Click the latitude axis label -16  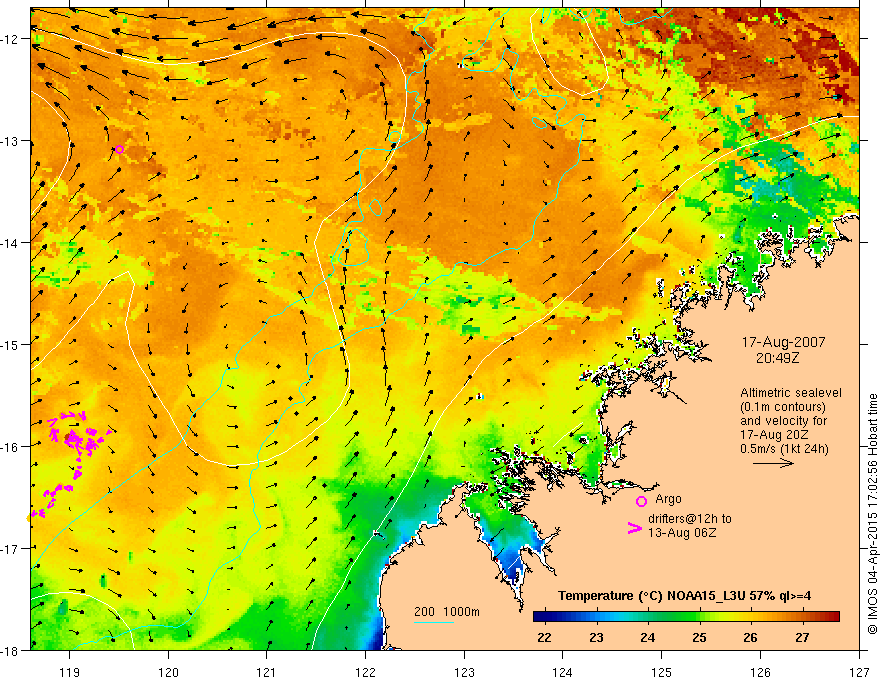click(11, 447)
